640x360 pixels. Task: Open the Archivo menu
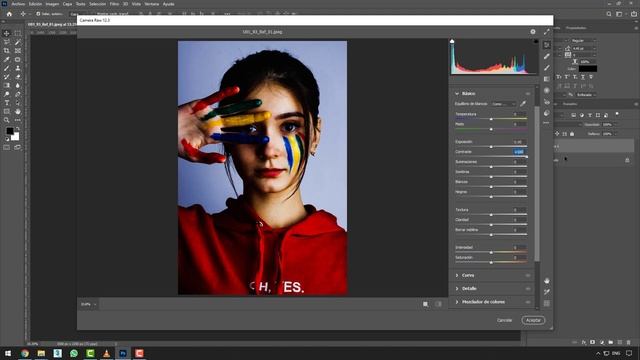coord(18,4)
